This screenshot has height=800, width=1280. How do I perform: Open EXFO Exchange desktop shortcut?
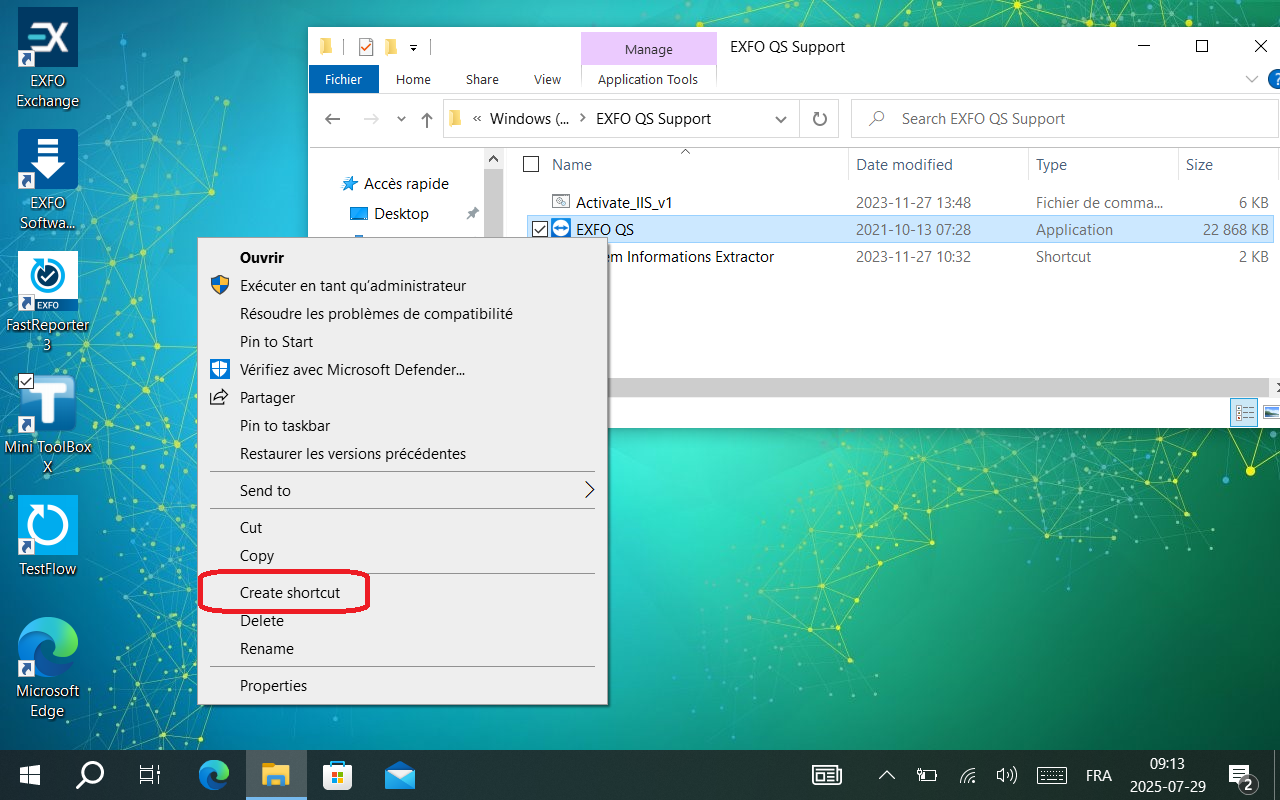click(47, 58)
